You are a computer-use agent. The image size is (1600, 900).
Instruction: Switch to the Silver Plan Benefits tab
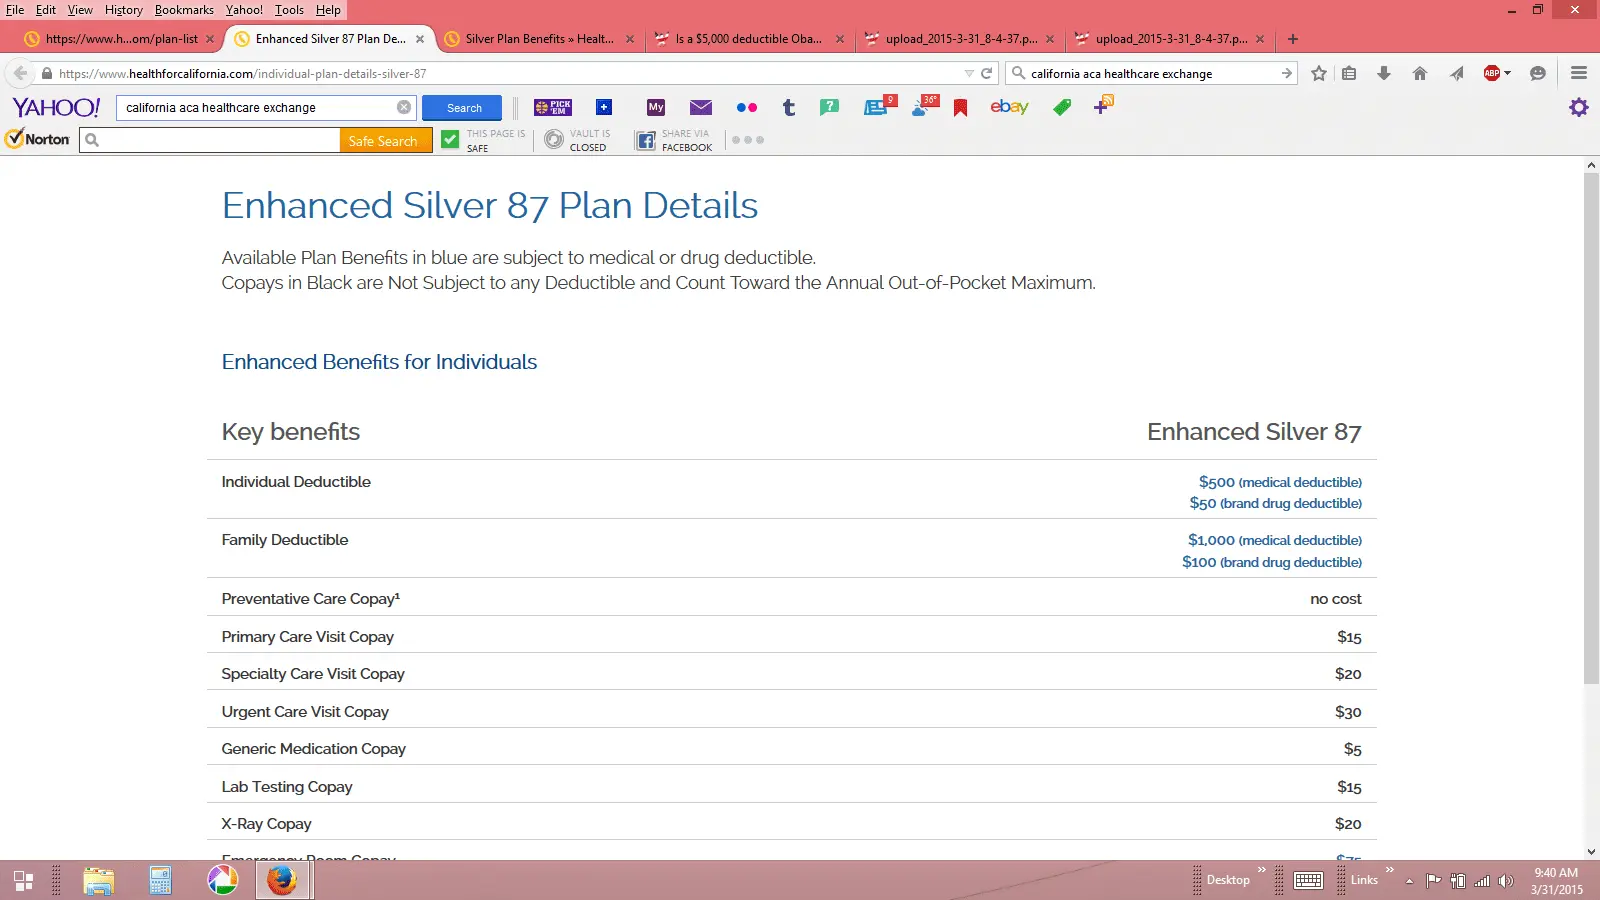point(539,39)
